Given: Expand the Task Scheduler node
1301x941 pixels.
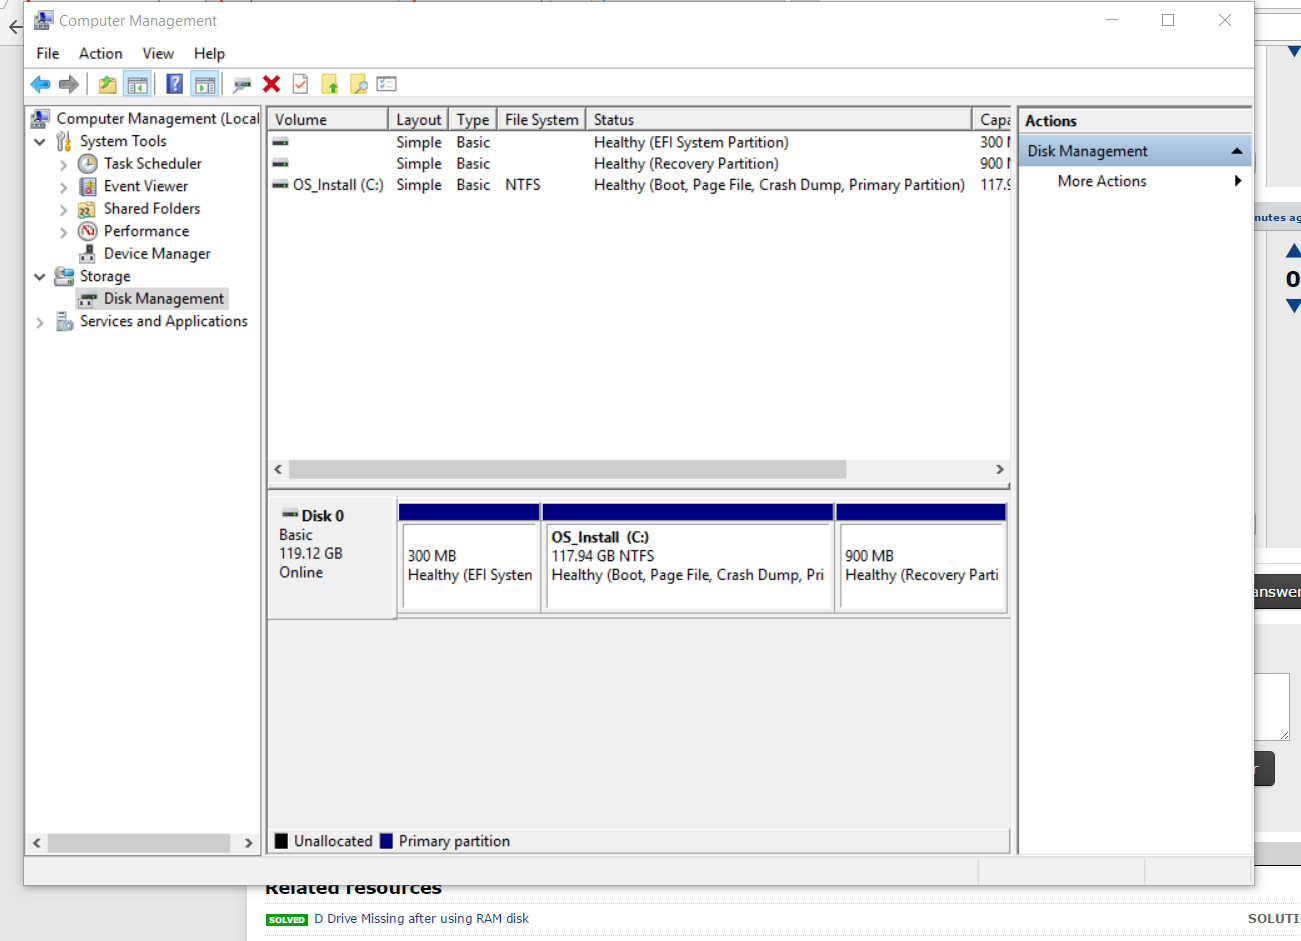Looking at the screenshot, I should tap(63, 164).
